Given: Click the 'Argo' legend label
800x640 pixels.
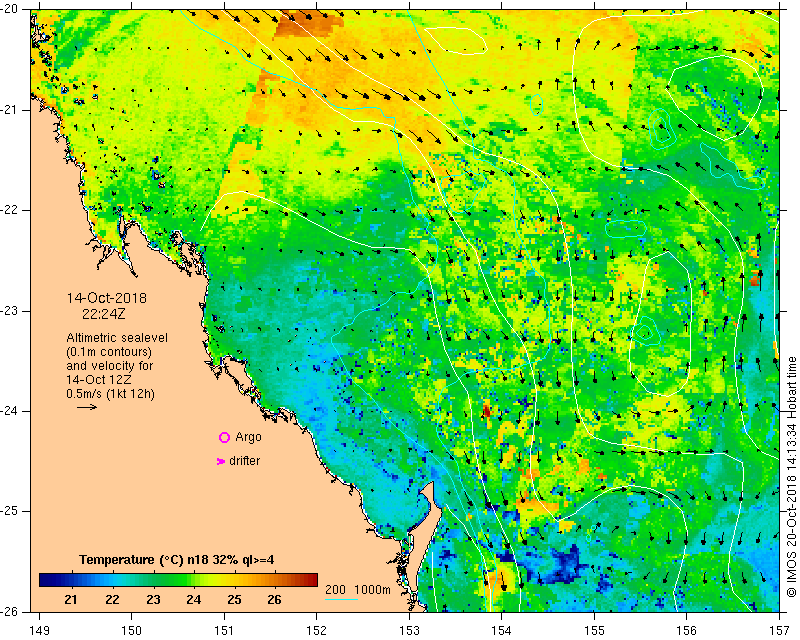Looking at the screenshot, I should pos(248,437).
